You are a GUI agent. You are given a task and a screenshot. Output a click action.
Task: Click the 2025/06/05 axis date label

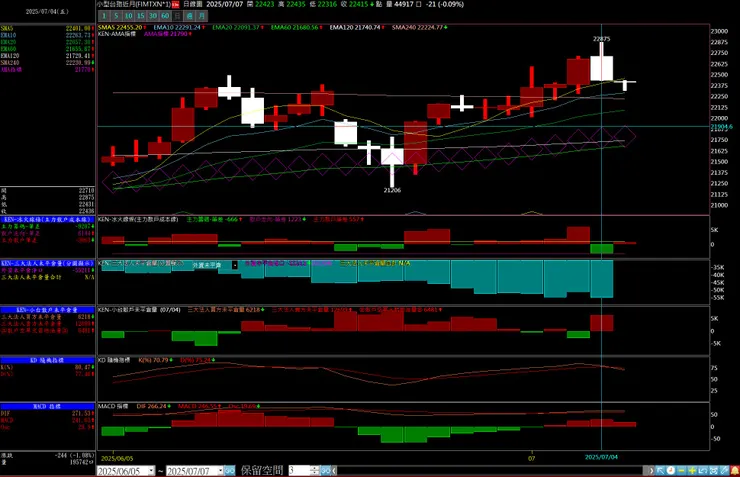tap(117, 458)
